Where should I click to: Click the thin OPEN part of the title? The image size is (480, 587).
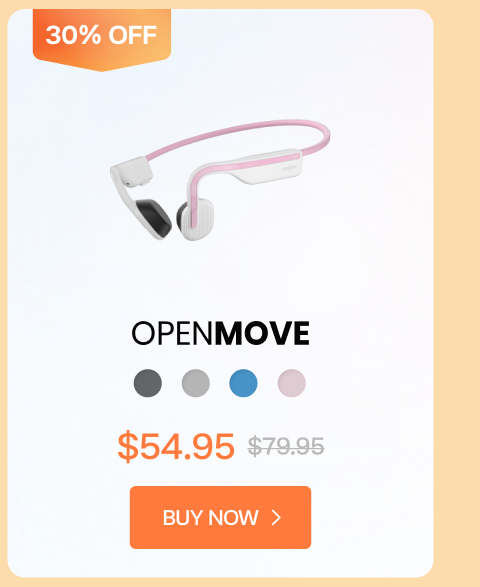click(172, 333)
